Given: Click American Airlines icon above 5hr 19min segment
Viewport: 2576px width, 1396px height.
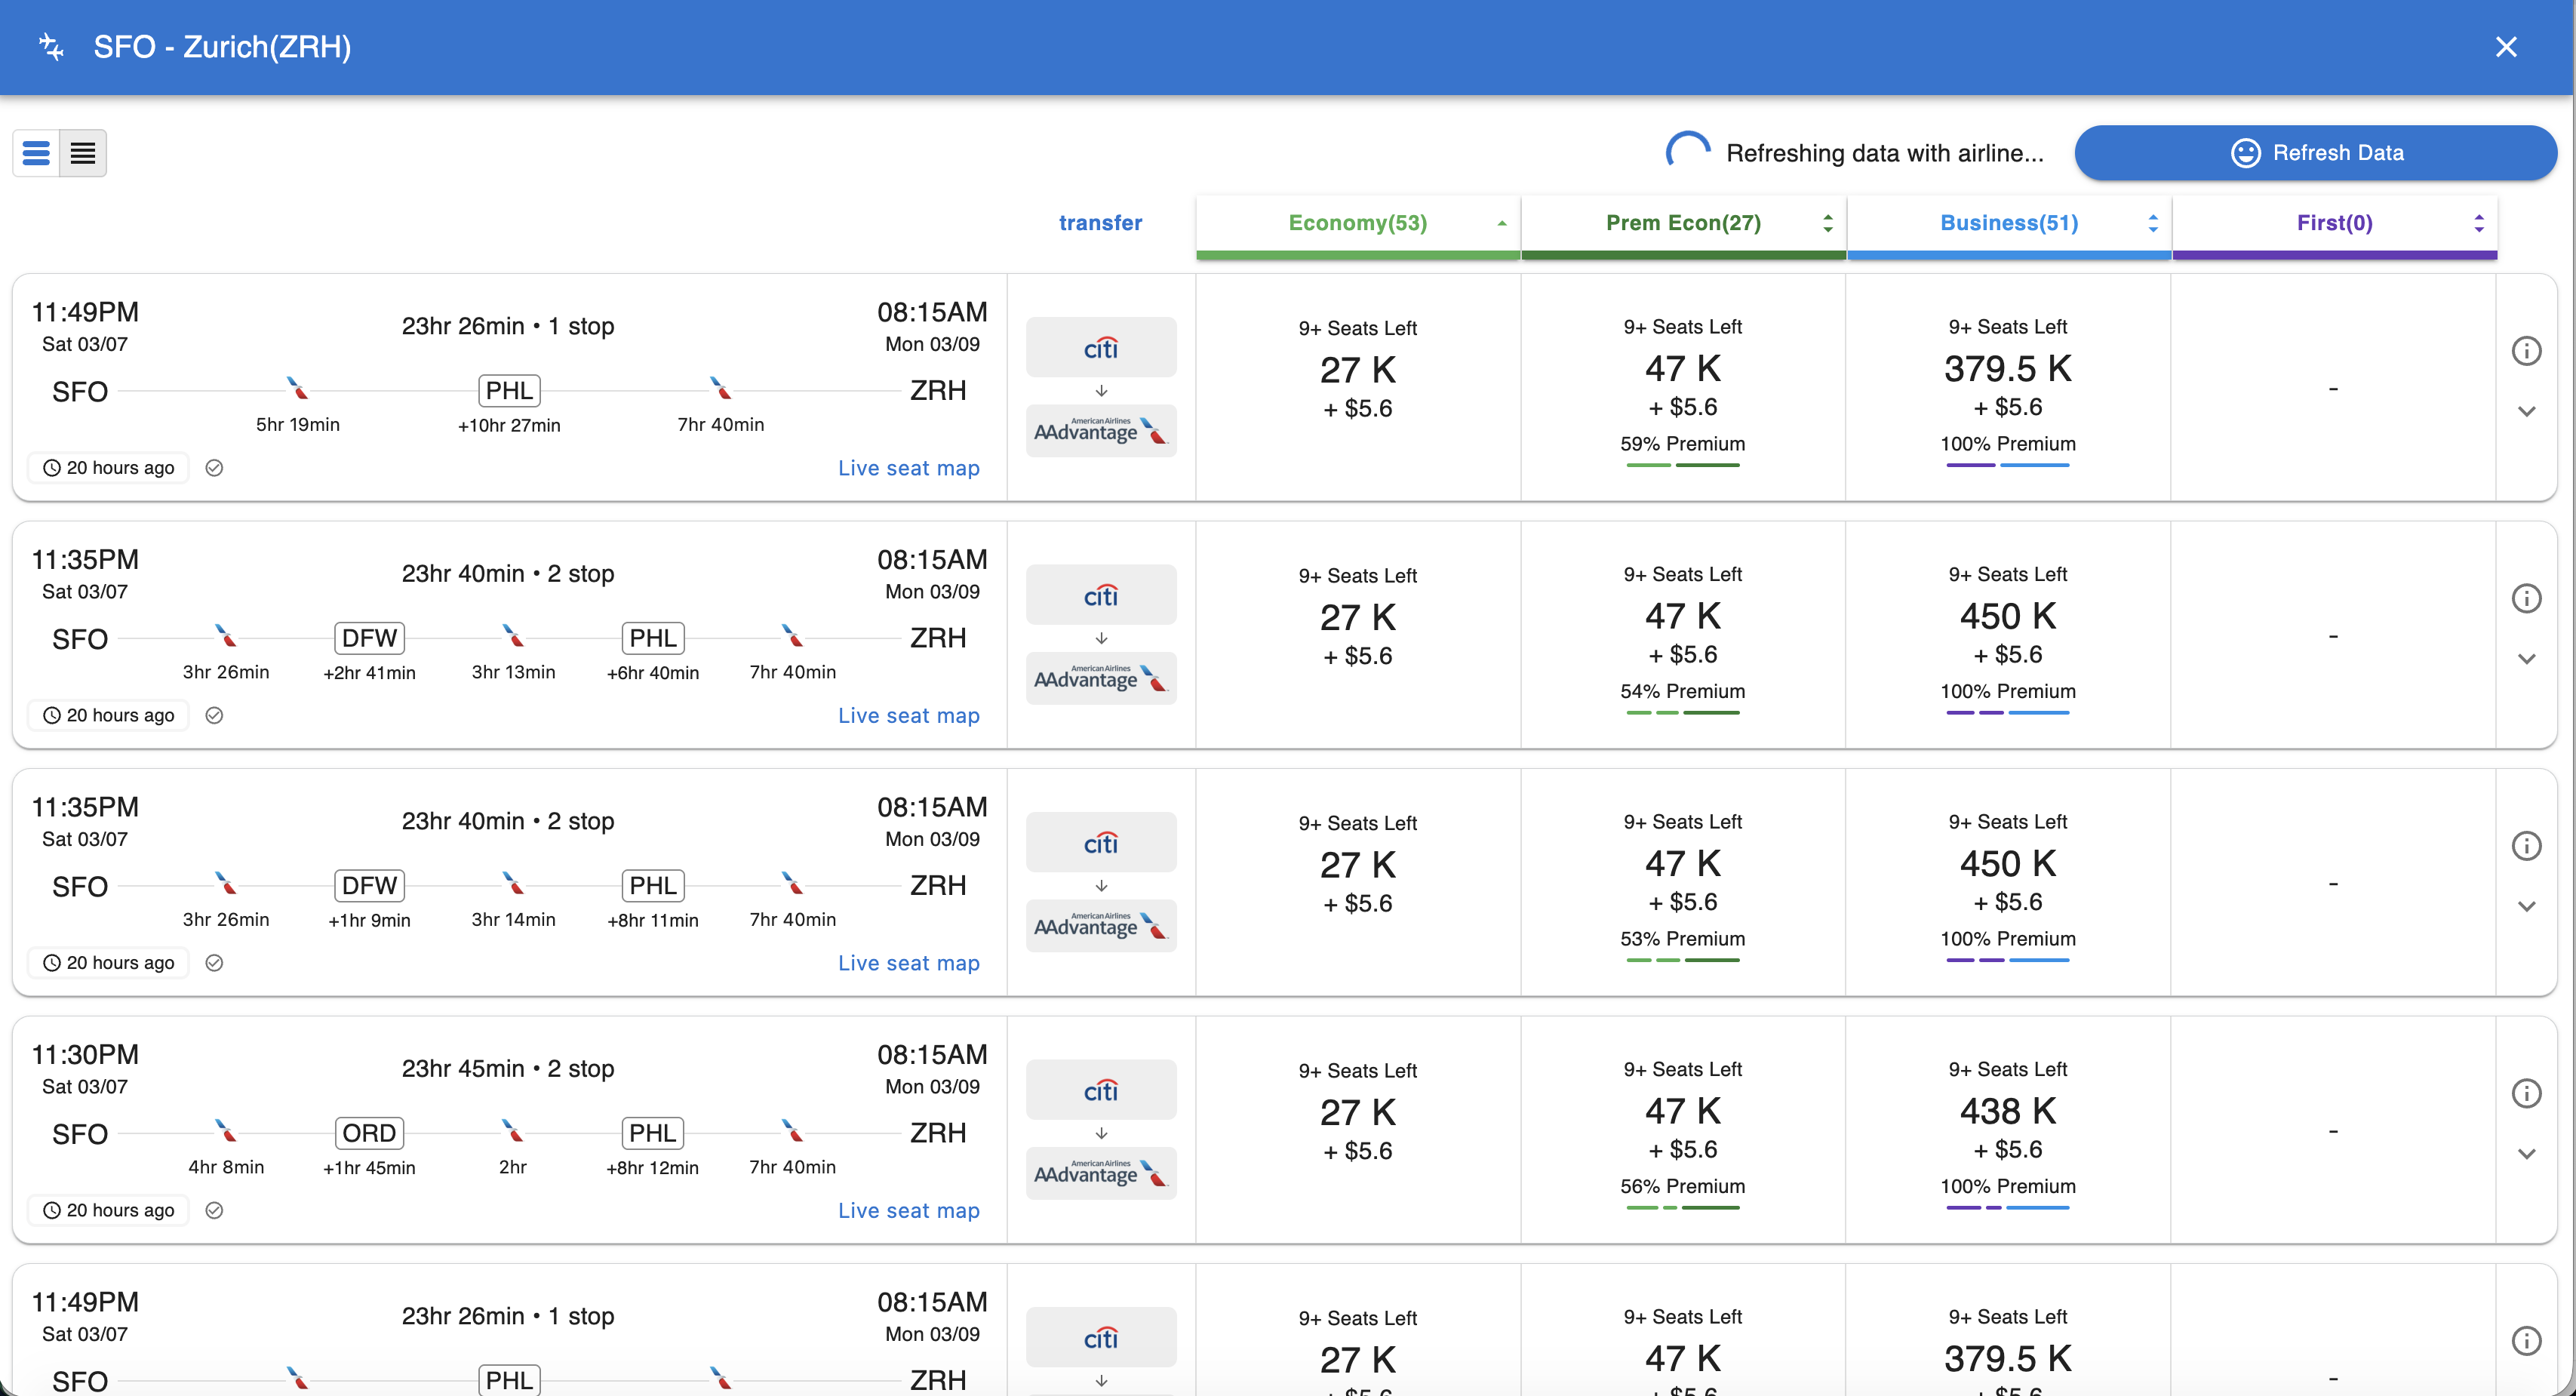Looking at the screenshot, I should [x=297, y=388].
